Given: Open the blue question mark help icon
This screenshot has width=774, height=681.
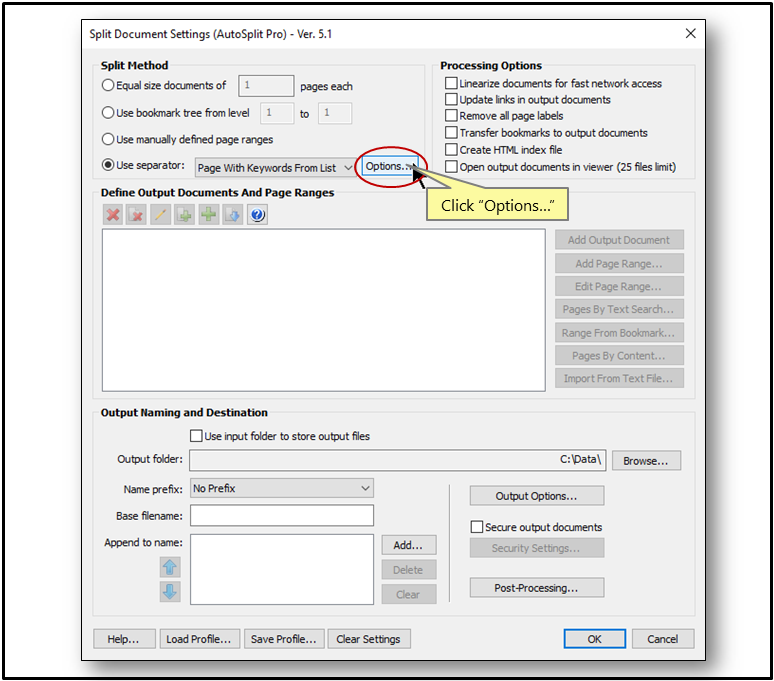Looking at the screenshot, I should point(257,215).
